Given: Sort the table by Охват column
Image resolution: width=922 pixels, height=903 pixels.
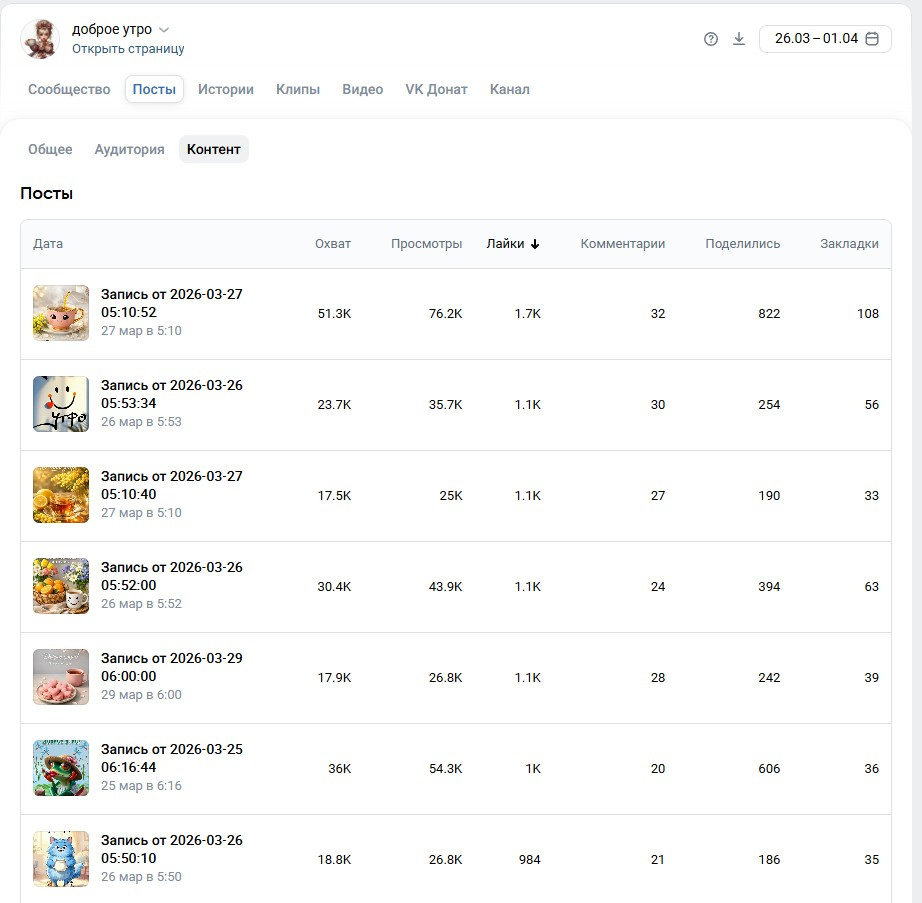Looking at the screenshot, I should coord(333,244).
